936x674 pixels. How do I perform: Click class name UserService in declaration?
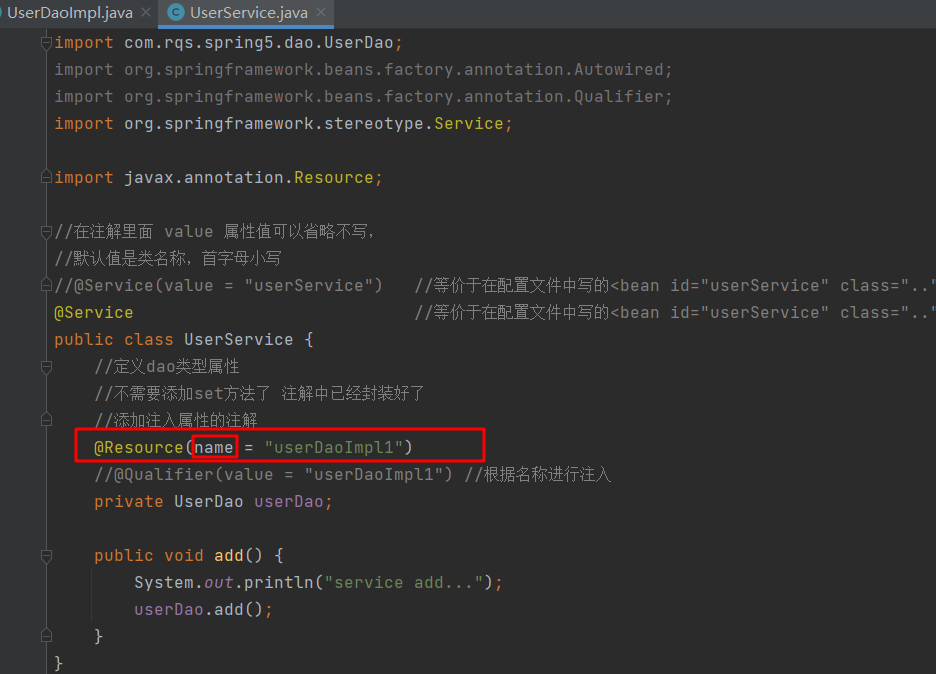click(239, 339)
